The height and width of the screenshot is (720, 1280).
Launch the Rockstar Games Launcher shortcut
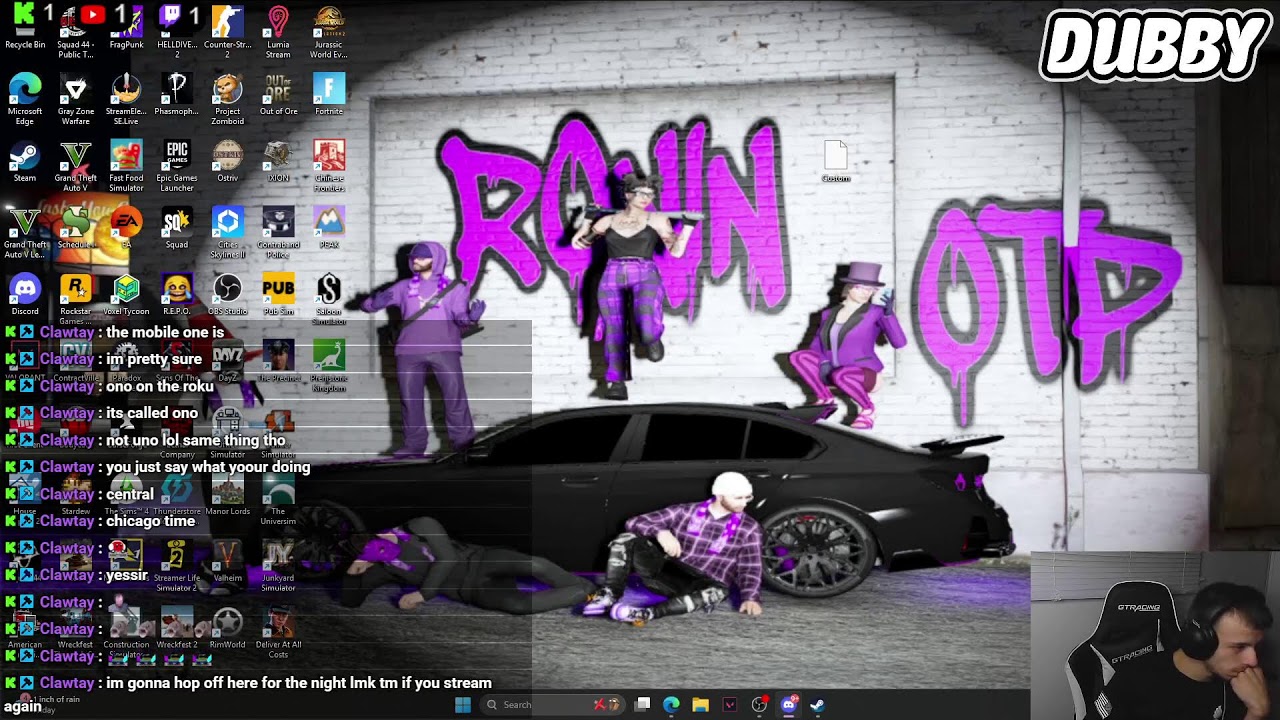[x=75, y=300]
